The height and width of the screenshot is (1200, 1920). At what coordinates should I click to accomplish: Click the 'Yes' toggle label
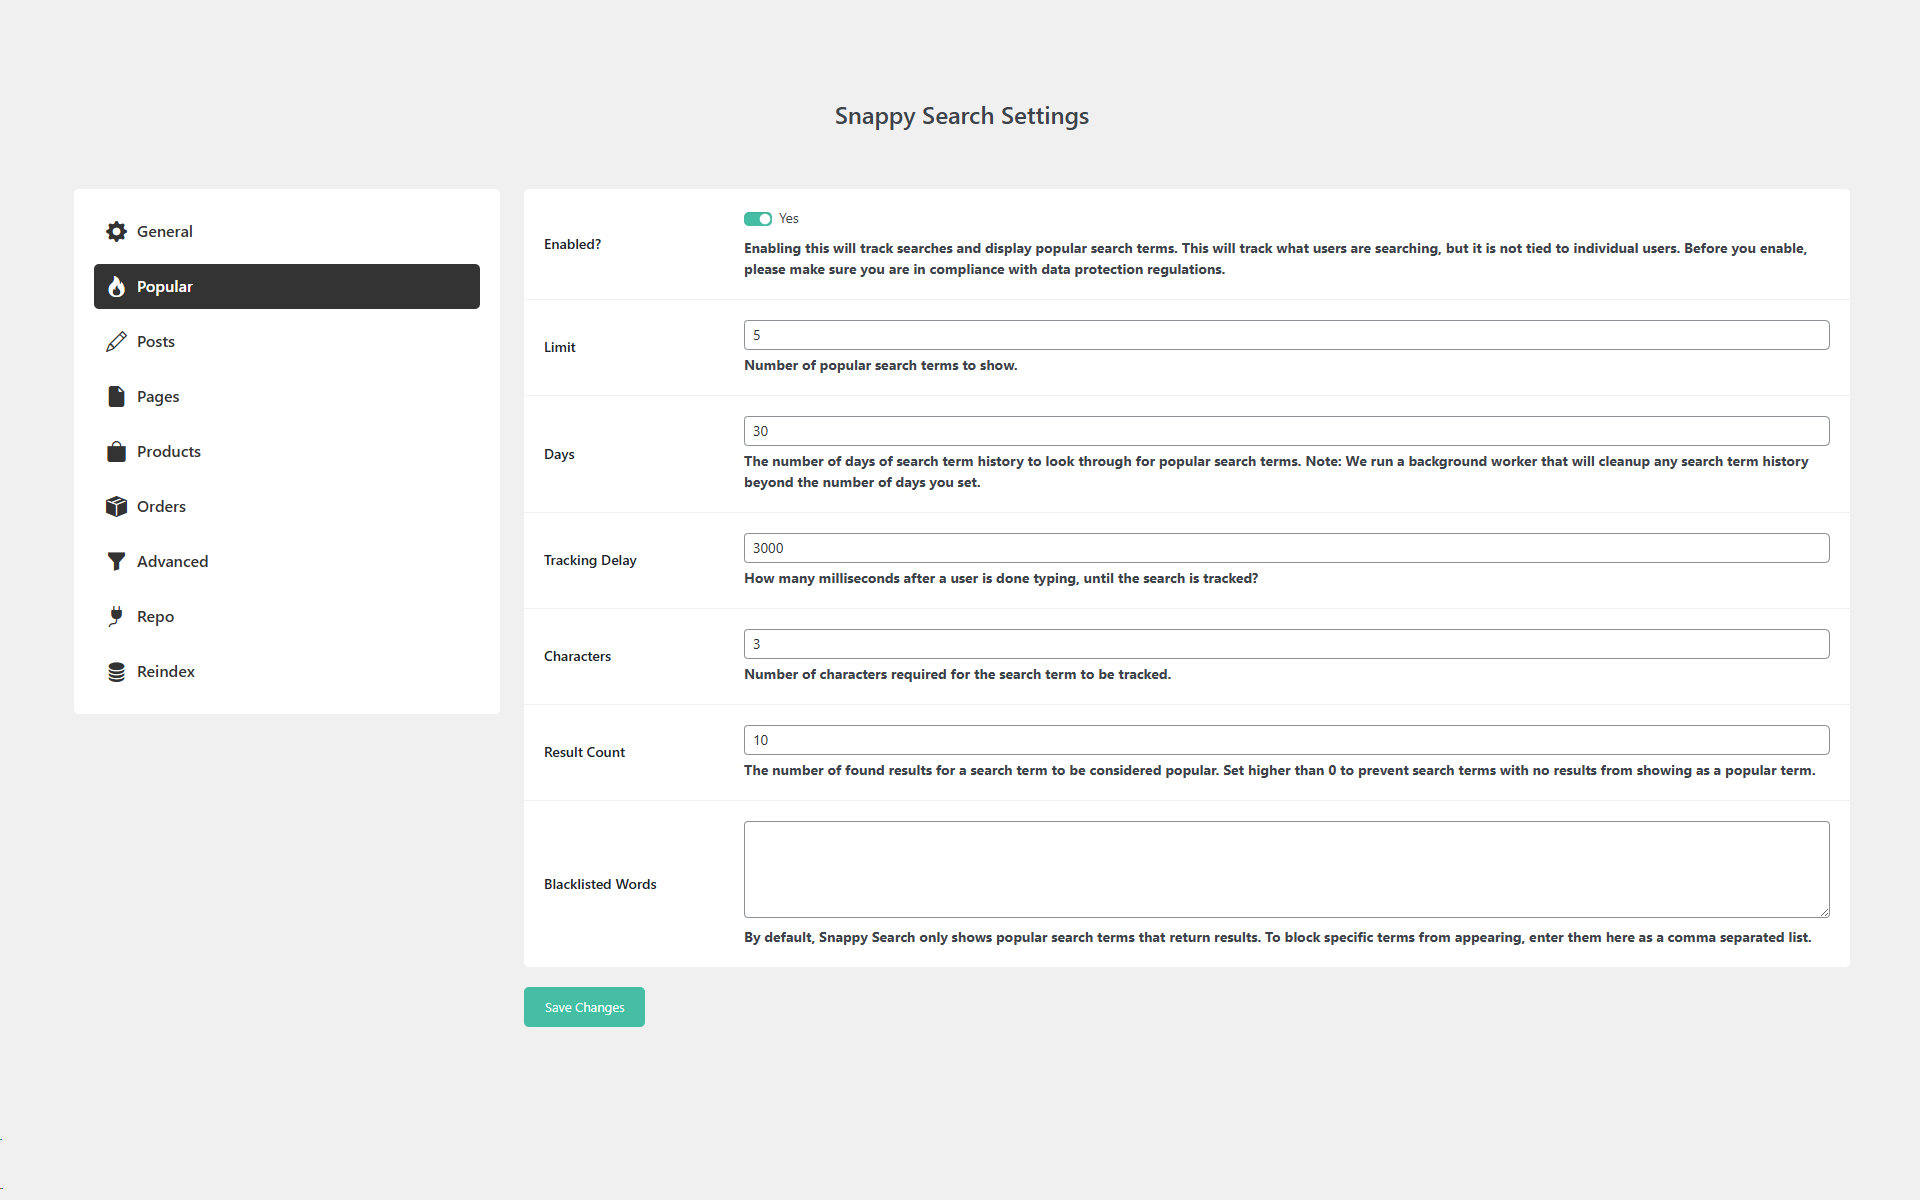(x=789, y=219)
